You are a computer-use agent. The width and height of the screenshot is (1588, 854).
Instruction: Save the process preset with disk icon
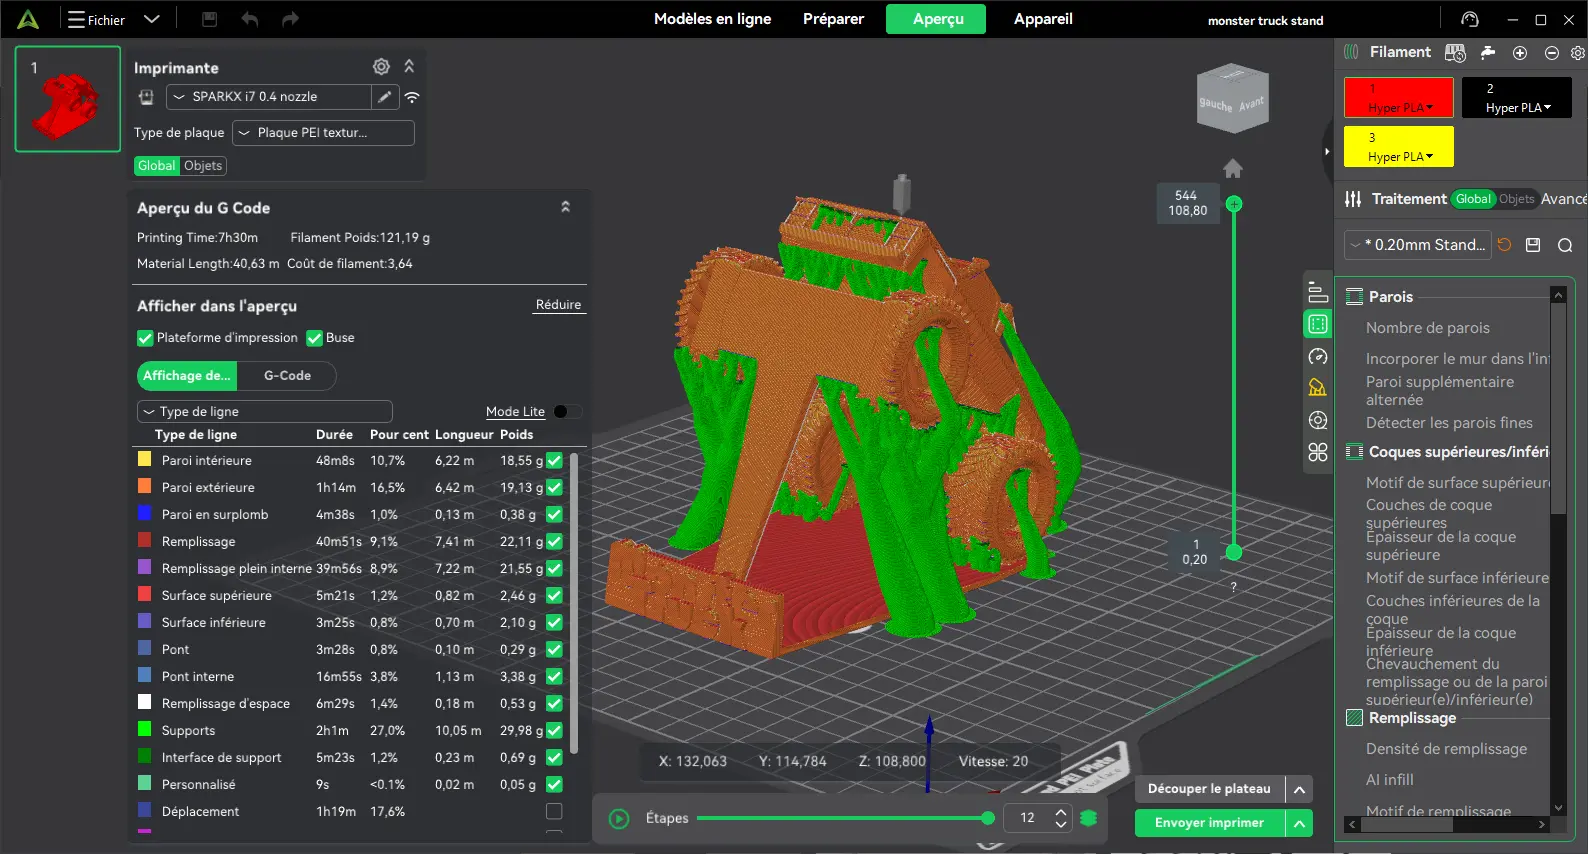point(1533,245)
